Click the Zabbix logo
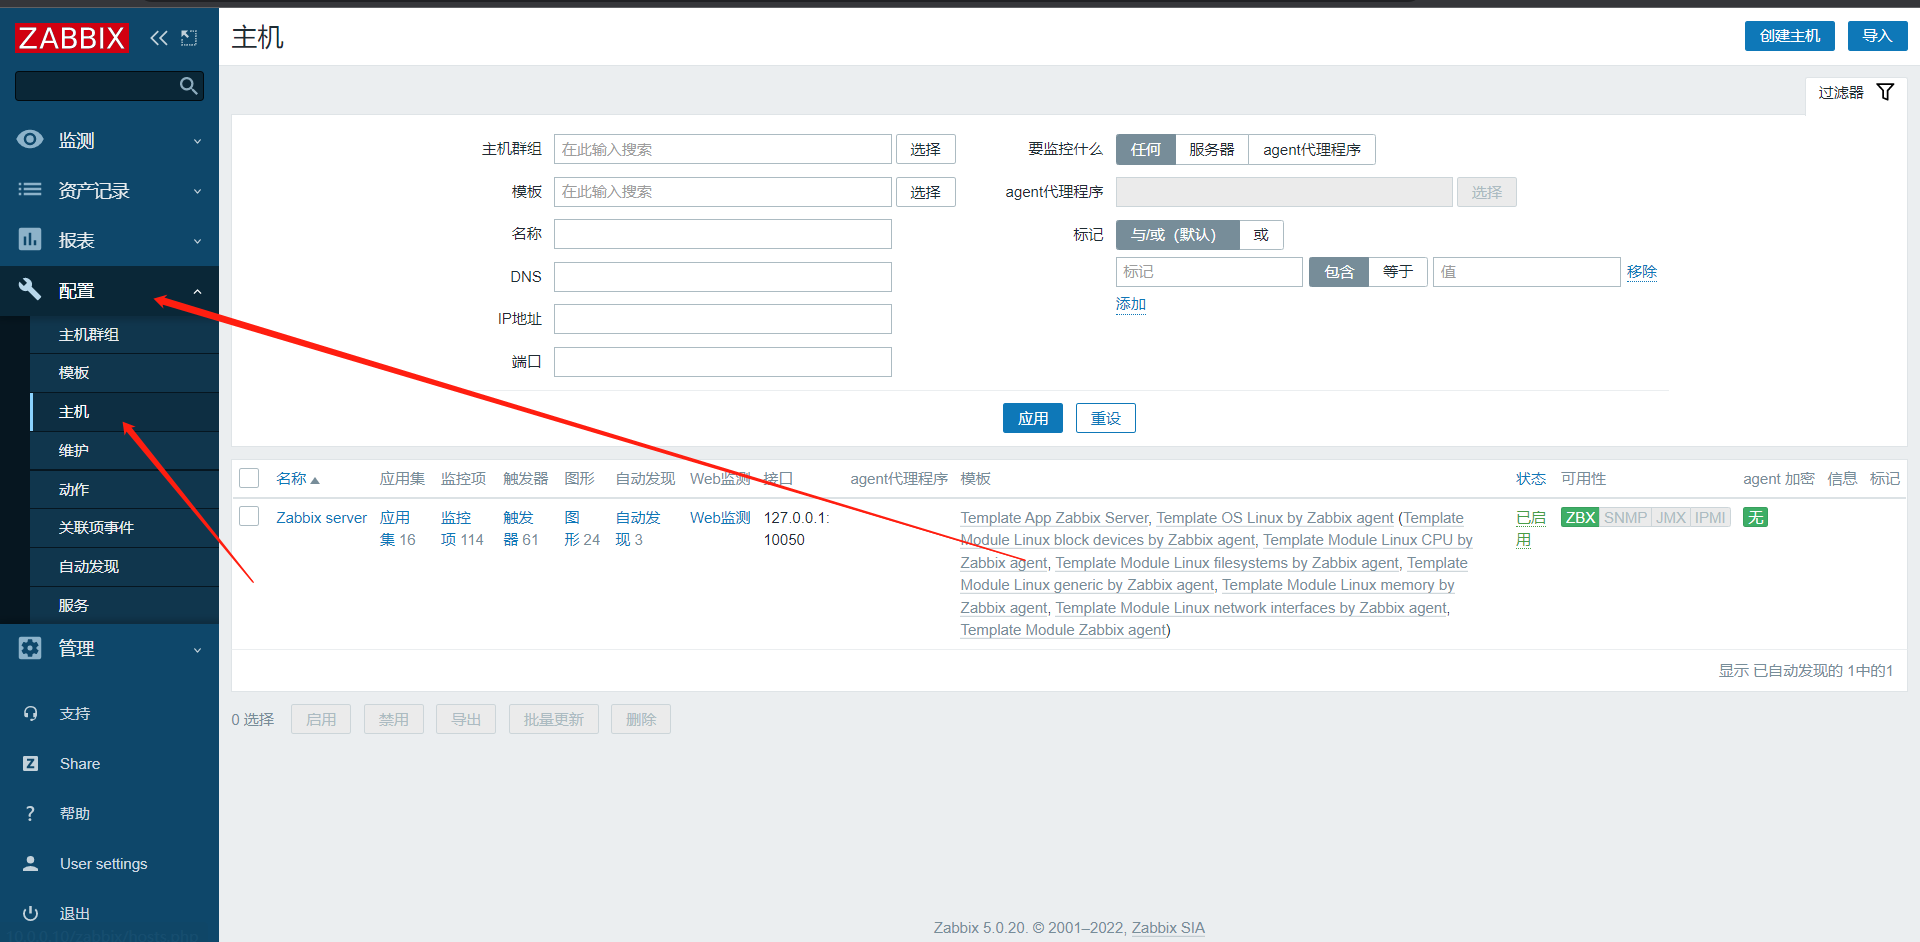 click(x=72, y=38)
